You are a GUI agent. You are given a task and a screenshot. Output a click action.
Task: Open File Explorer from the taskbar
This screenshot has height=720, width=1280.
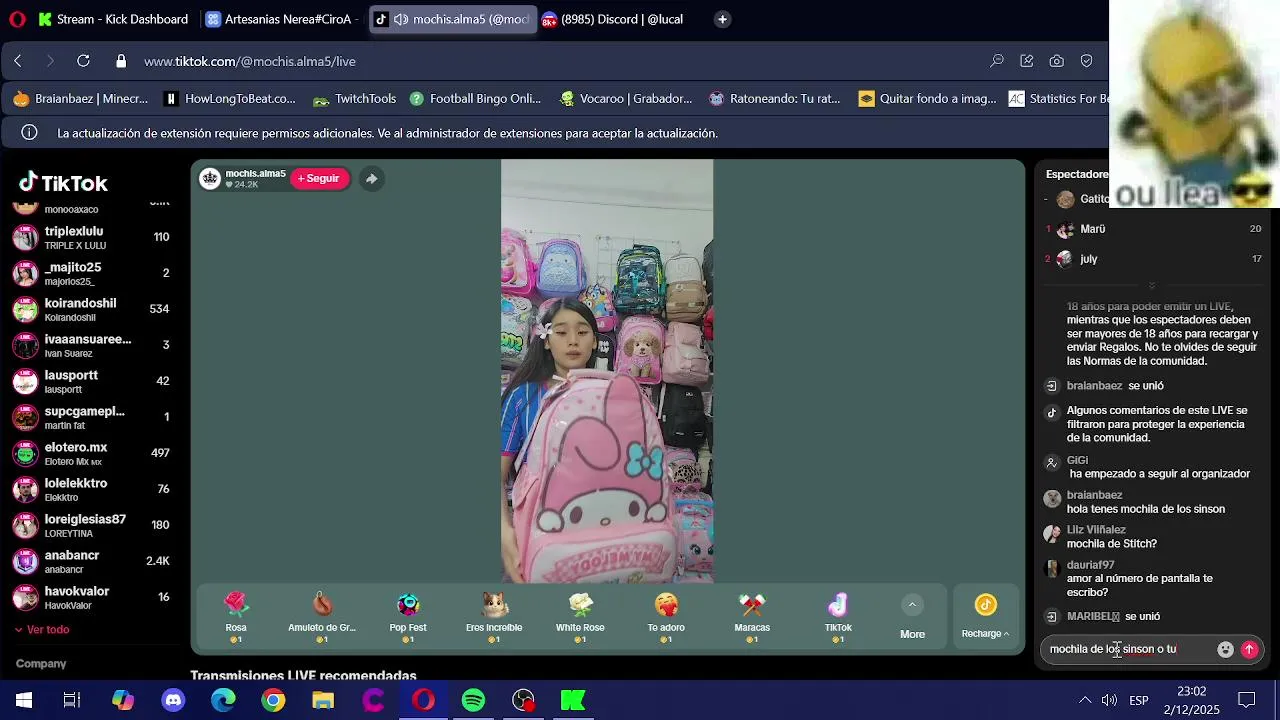pos(323,700)
